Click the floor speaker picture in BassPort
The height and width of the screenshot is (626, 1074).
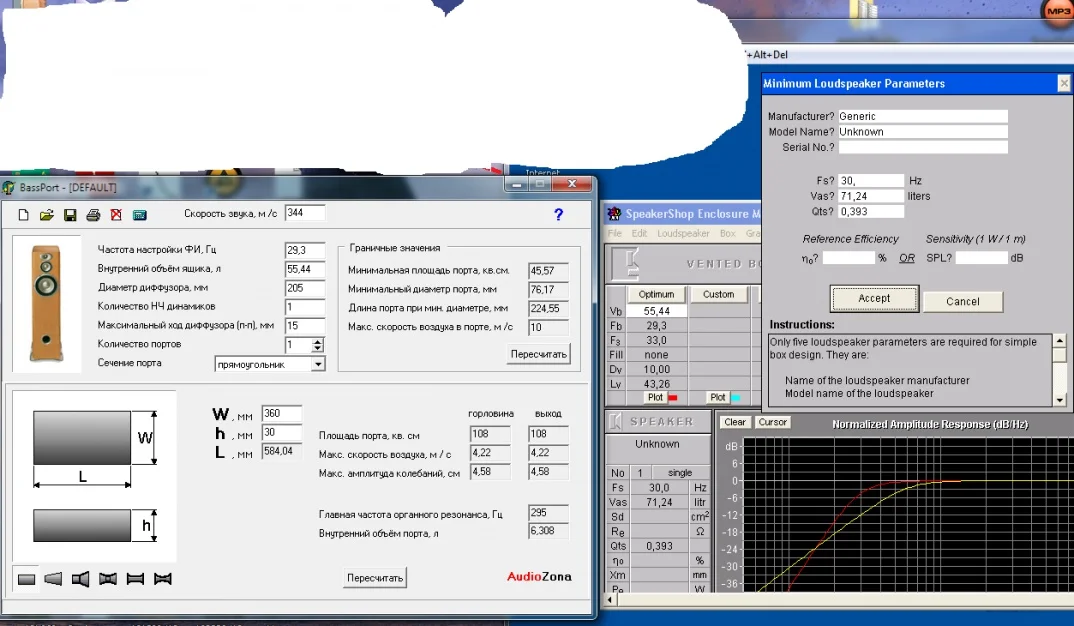point(46,303)
